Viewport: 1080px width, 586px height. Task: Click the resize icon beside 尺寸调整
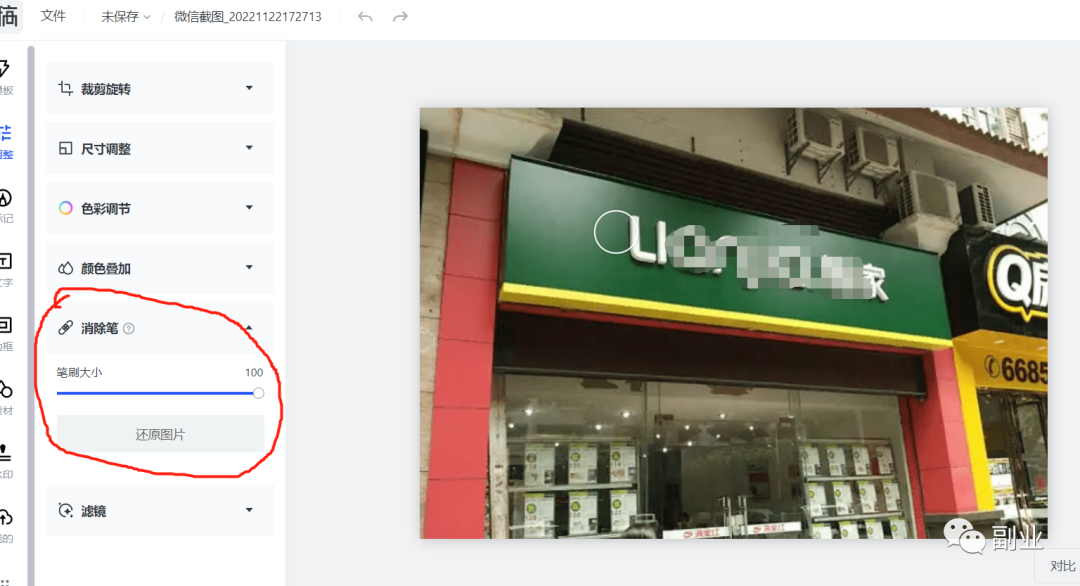coord(65,148)
